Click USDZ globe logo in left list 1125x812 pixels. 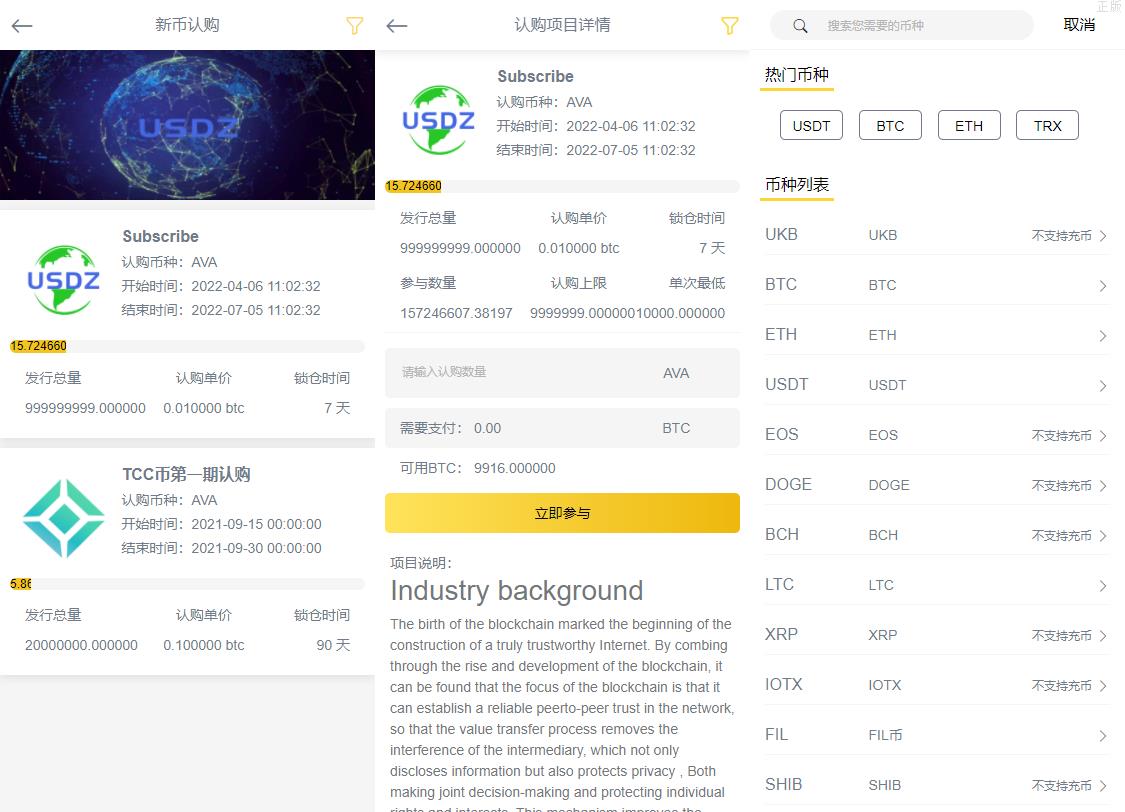tap(63, 279)
